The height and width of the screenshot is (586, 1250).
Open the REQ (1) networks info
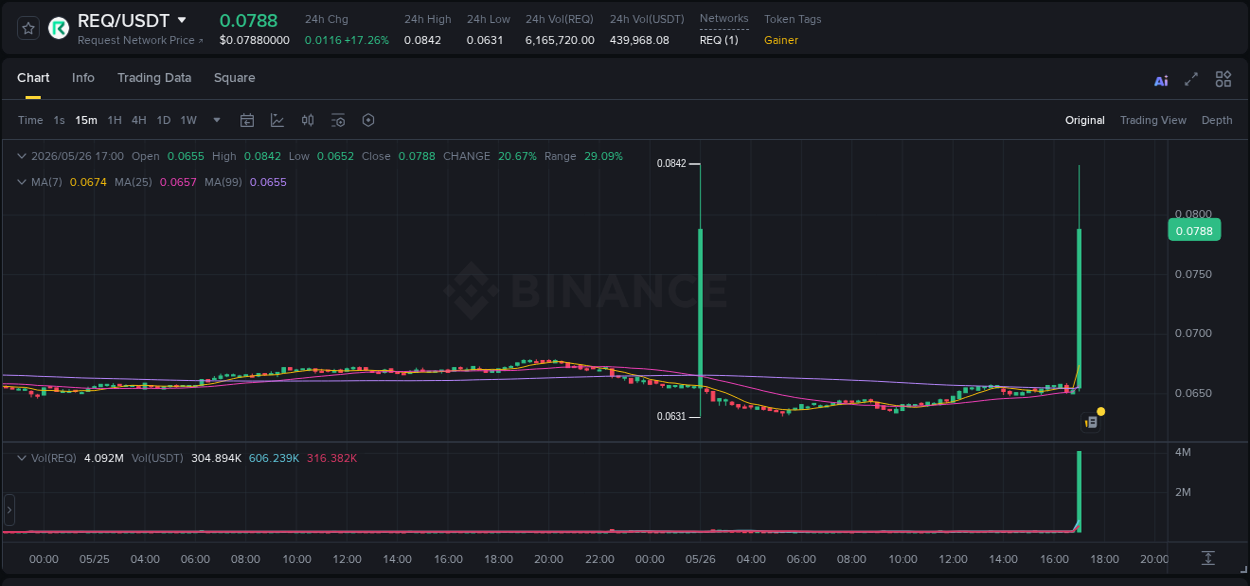pyautogui.click(x=719, y=40)
